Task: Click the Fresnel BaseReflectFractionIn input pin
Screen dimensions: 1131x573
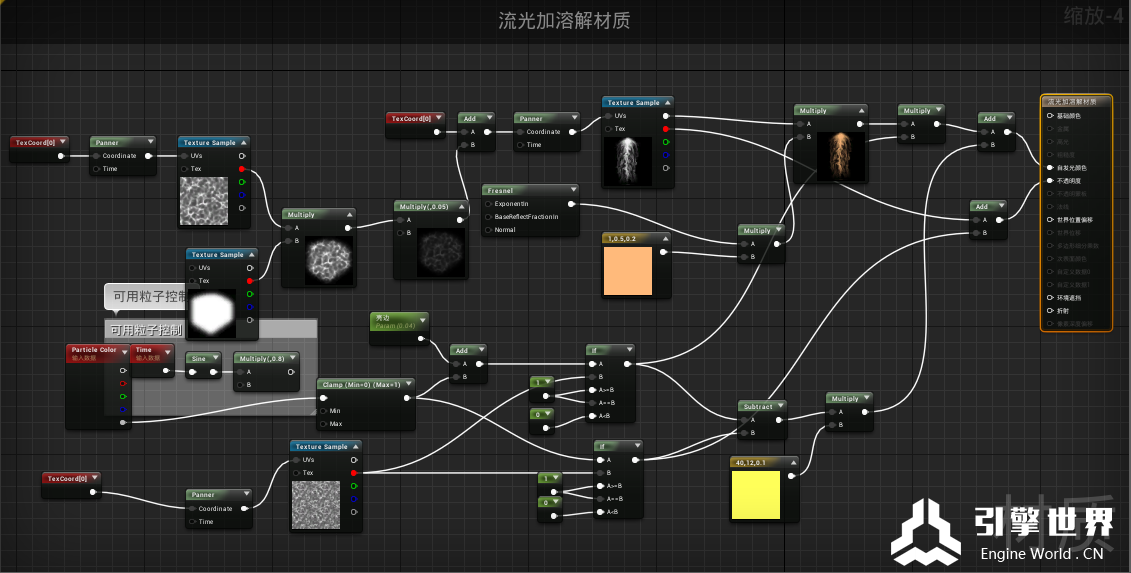Action: point(488,216)
